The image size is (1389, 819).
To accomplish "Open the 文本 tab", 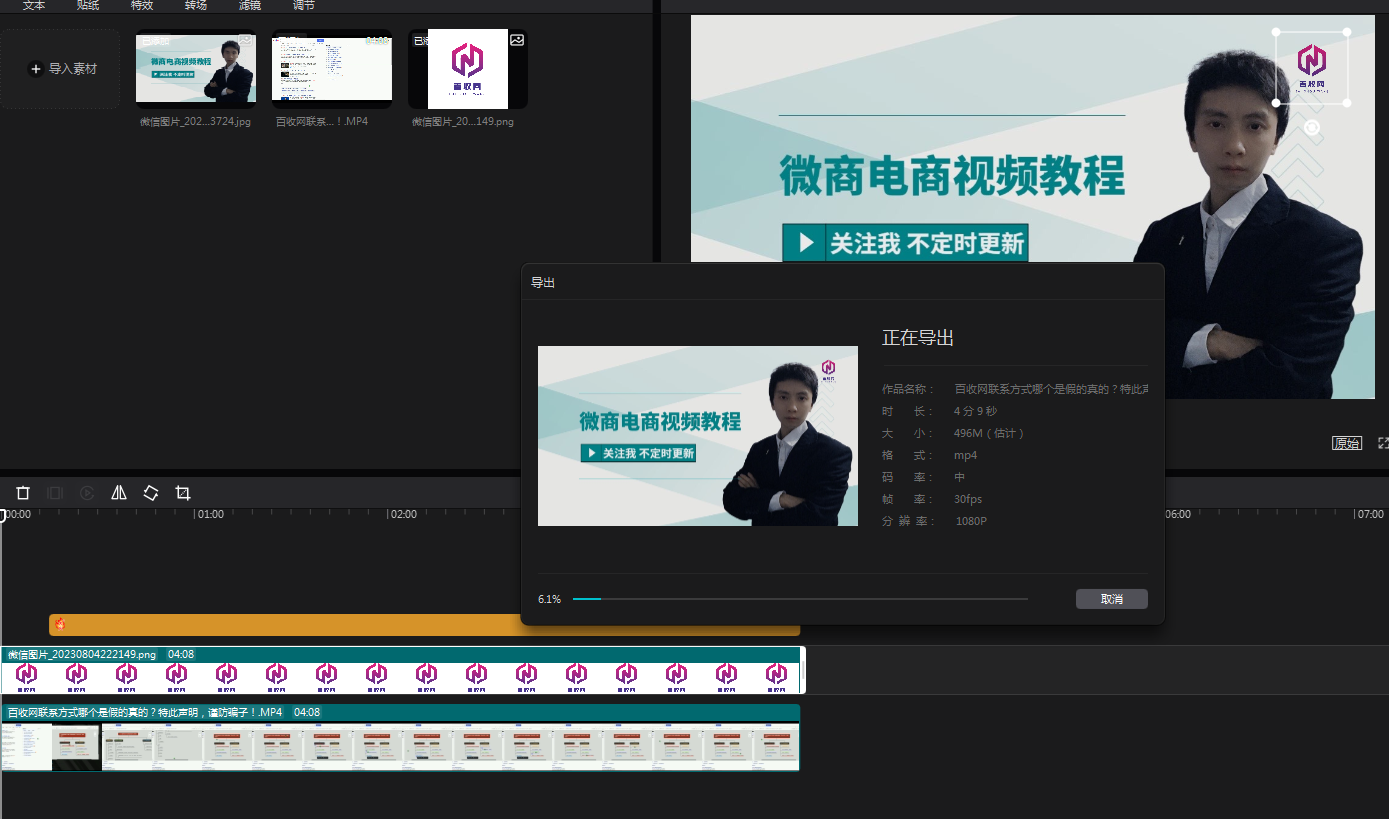I will pyautogui.click(x=34, y=5).
